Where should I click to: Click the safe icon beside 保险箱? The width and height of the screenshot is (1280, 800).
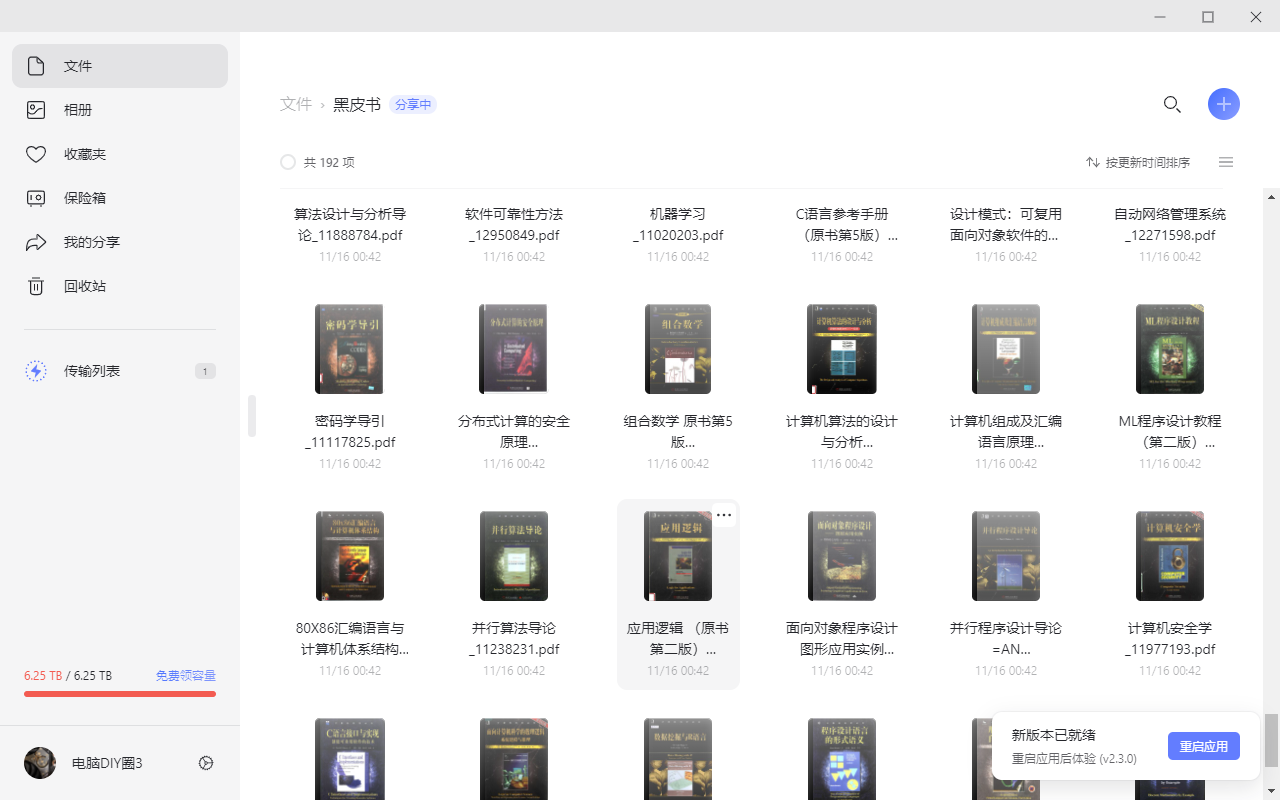click(36, 198)
